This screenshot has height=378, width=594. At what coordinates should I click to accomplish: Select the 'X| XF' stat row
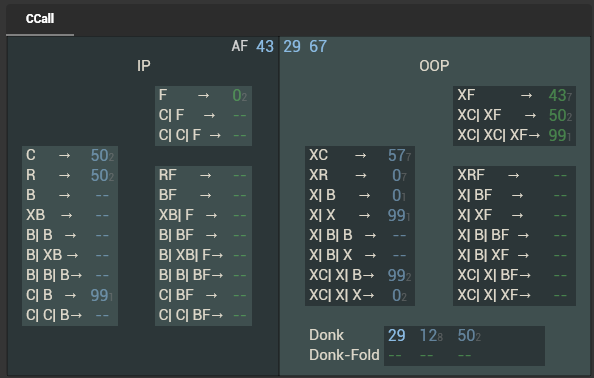(x=514, y=215)
